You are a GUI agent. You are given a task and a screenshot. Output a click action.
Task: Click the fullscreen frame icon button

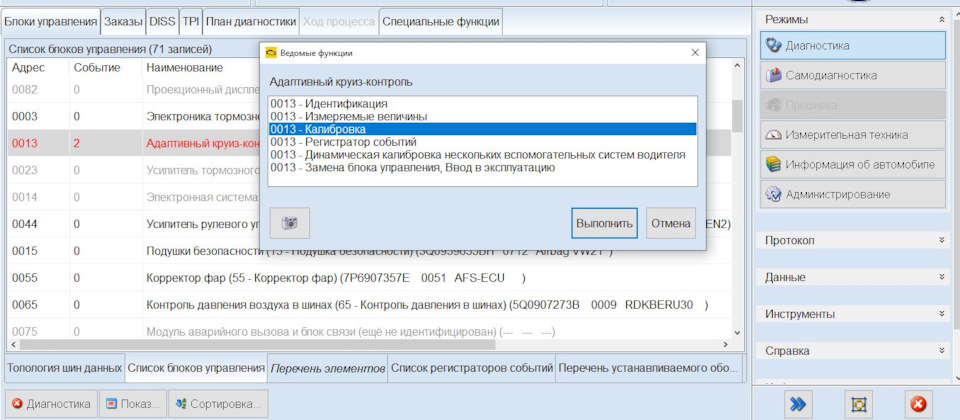(x=858, y=404)
